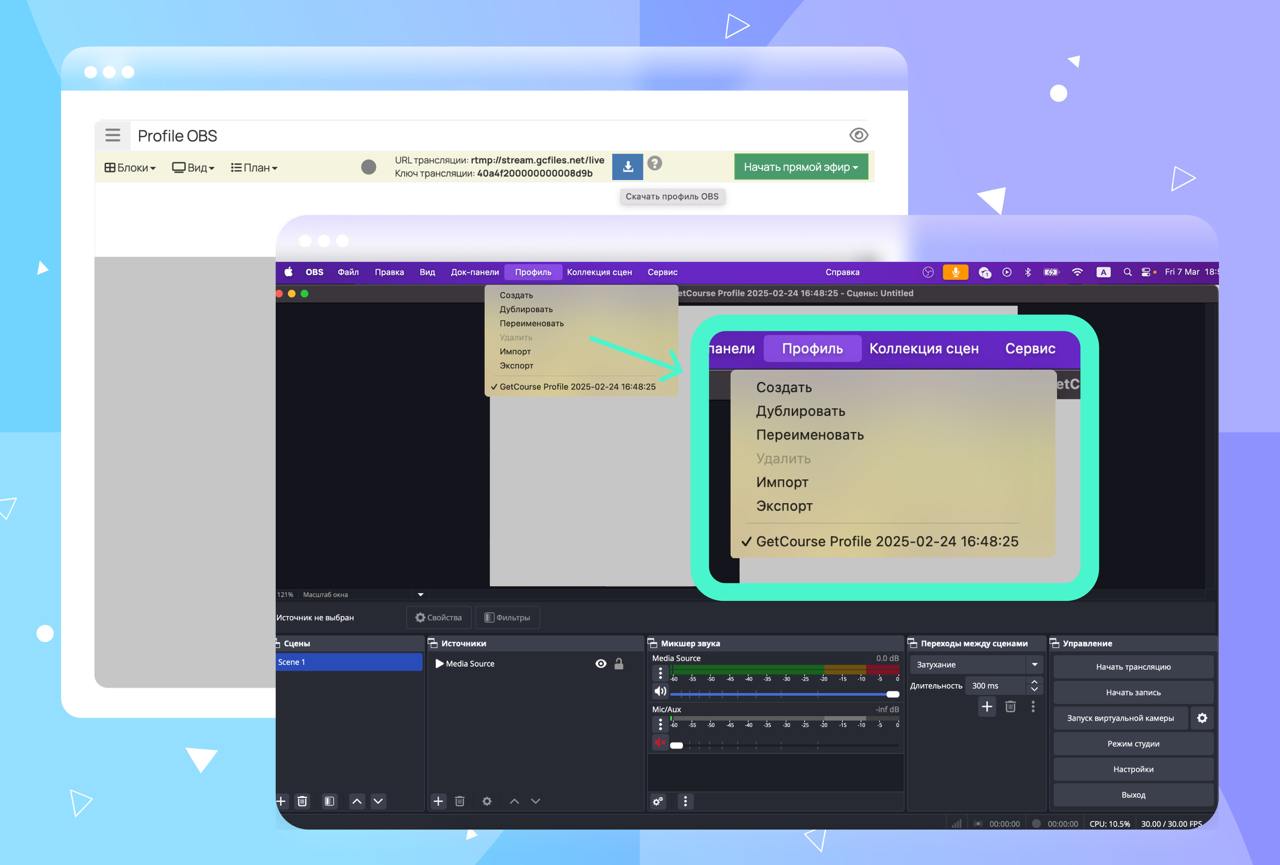Click the Выход button
Viewport: 1280px width, 865px height.
pyautogui.click(x=1133, y=795)
